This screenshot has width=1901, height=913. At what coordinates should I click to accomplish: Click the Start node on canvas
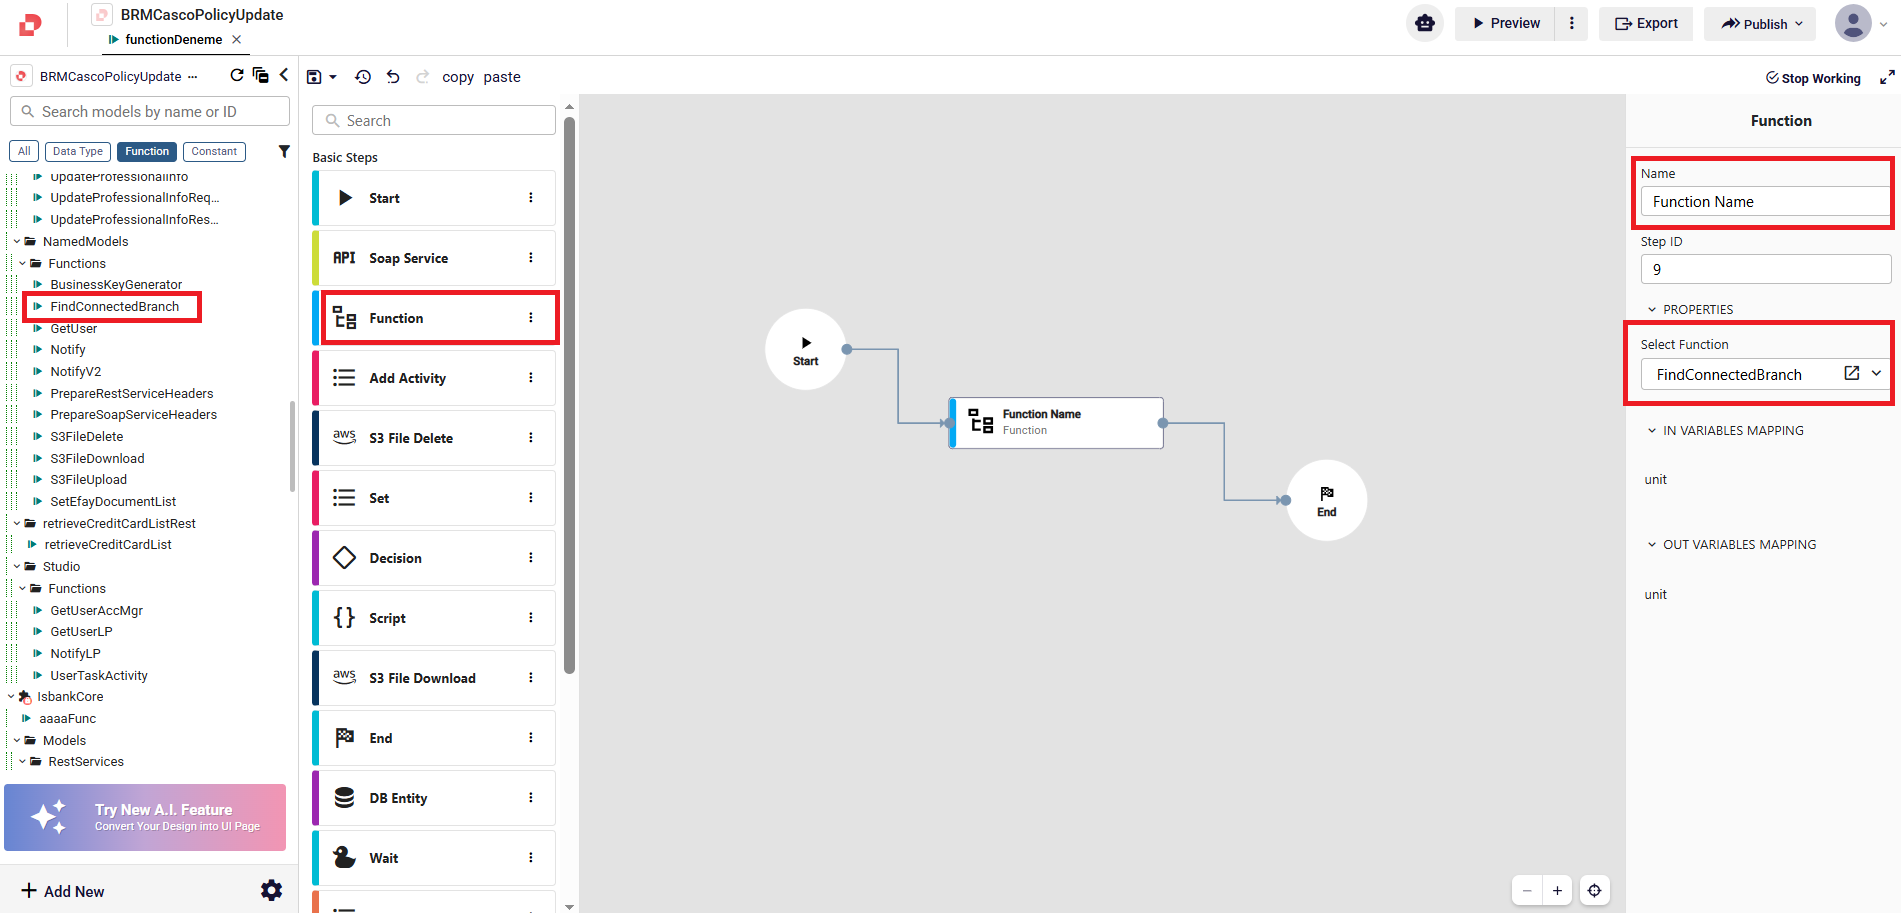tap(806, 349)
